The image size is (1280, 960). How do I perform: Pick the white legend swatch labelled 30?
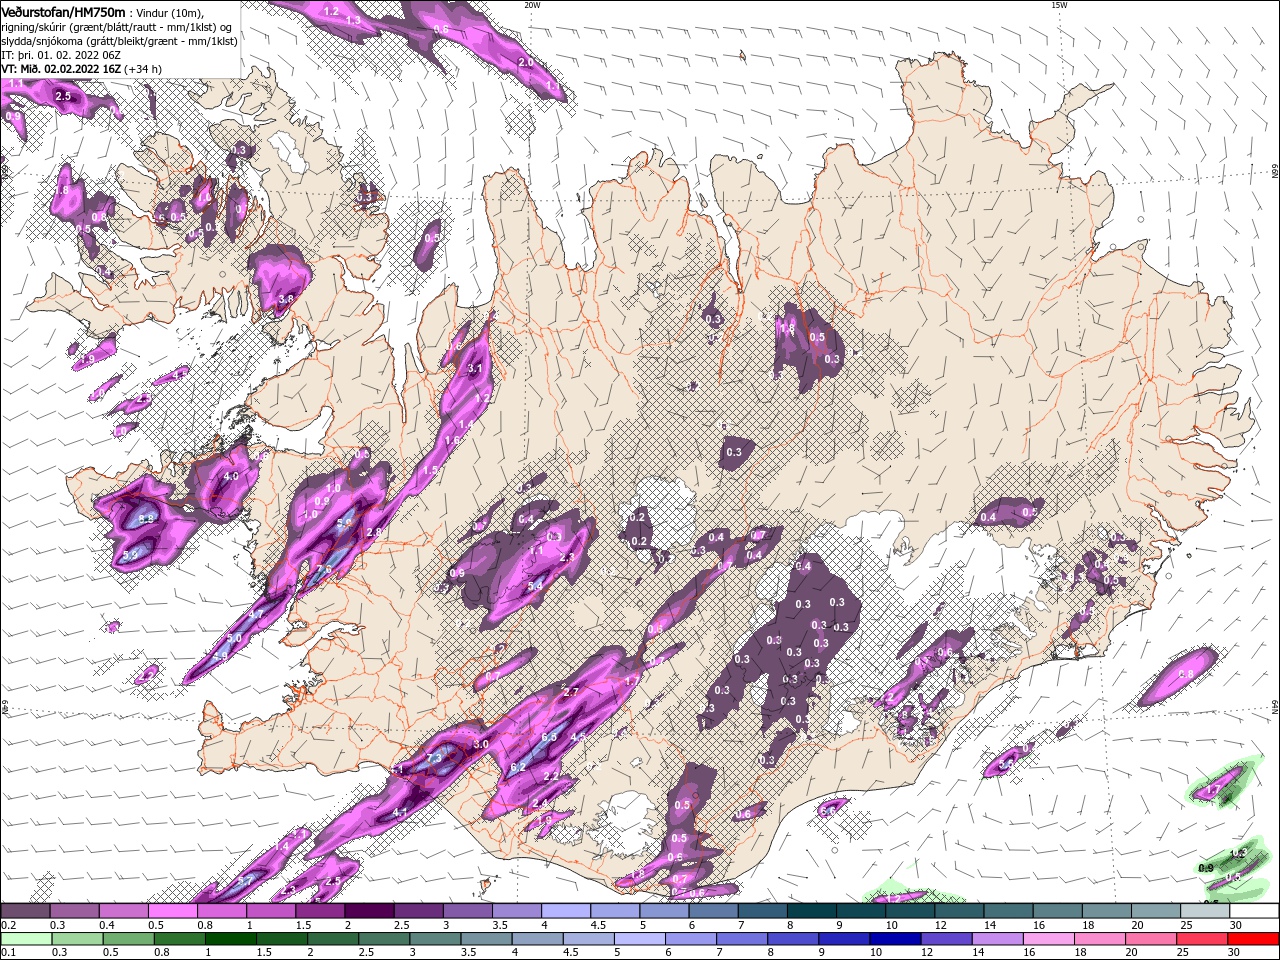1255,911
